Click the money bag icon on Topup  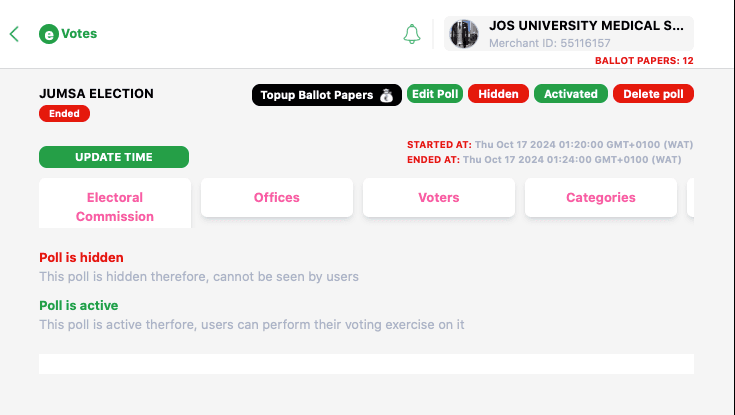(x=386, y=95)
